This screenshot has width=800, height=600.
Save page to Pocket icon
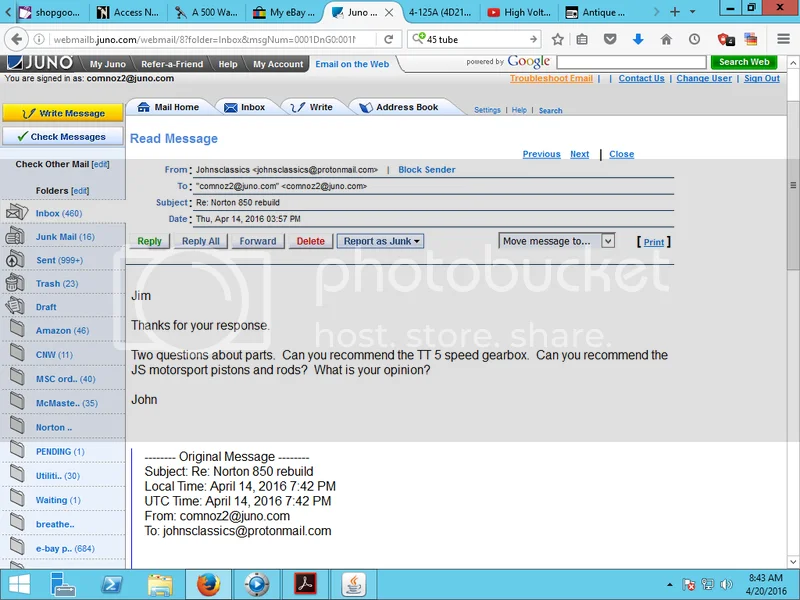coord(611,39)
